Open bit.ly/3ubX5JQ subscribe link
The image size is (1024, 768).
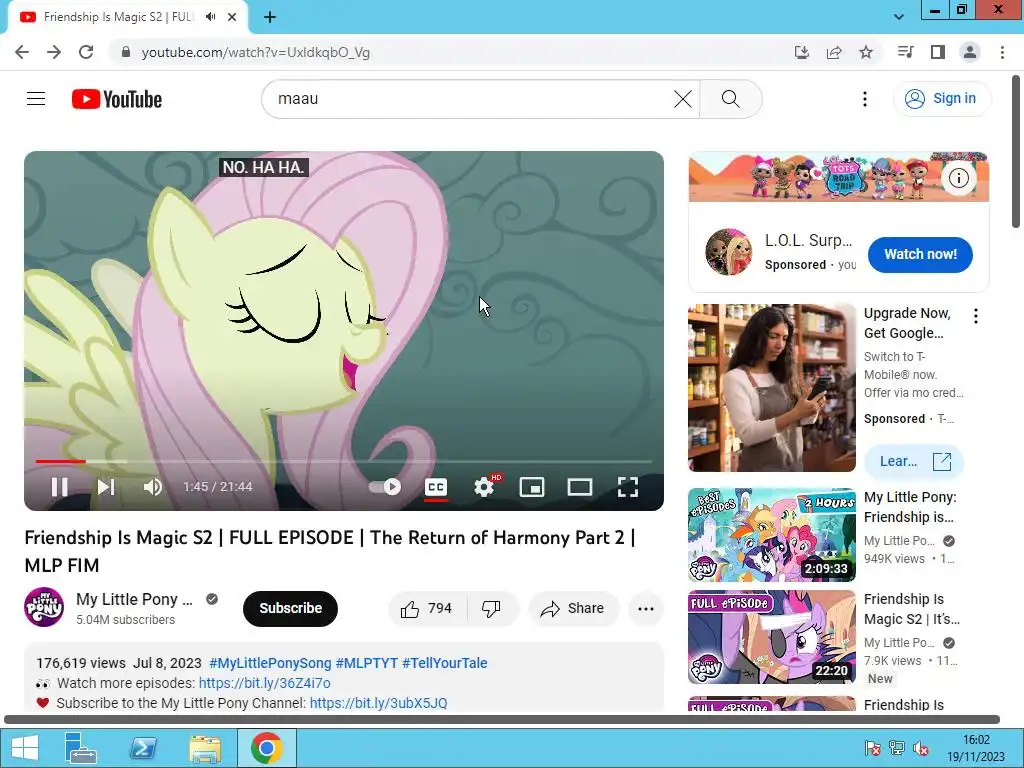378,703
